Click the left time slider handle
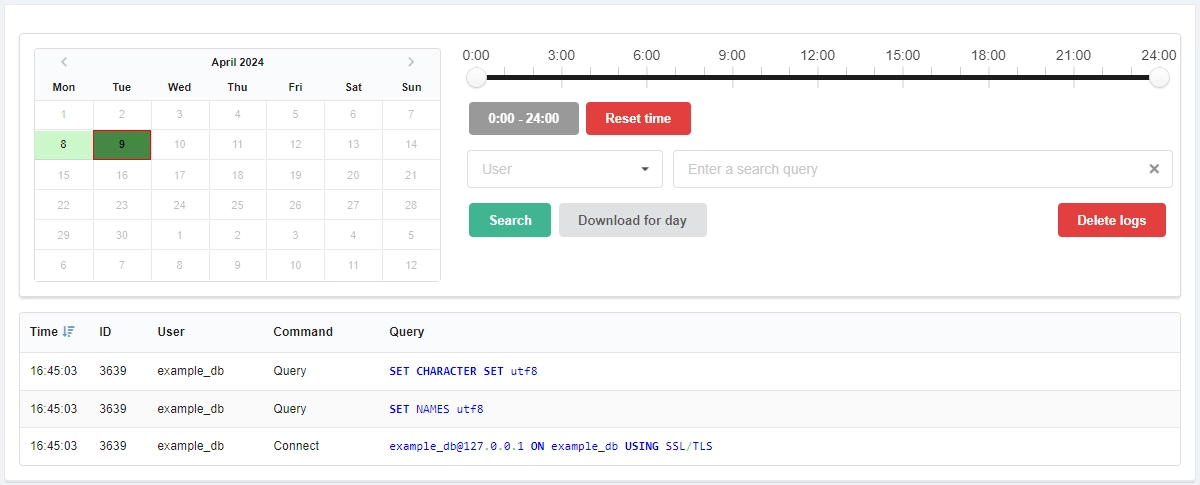1200x485 pixels. [x=477, y=78]
